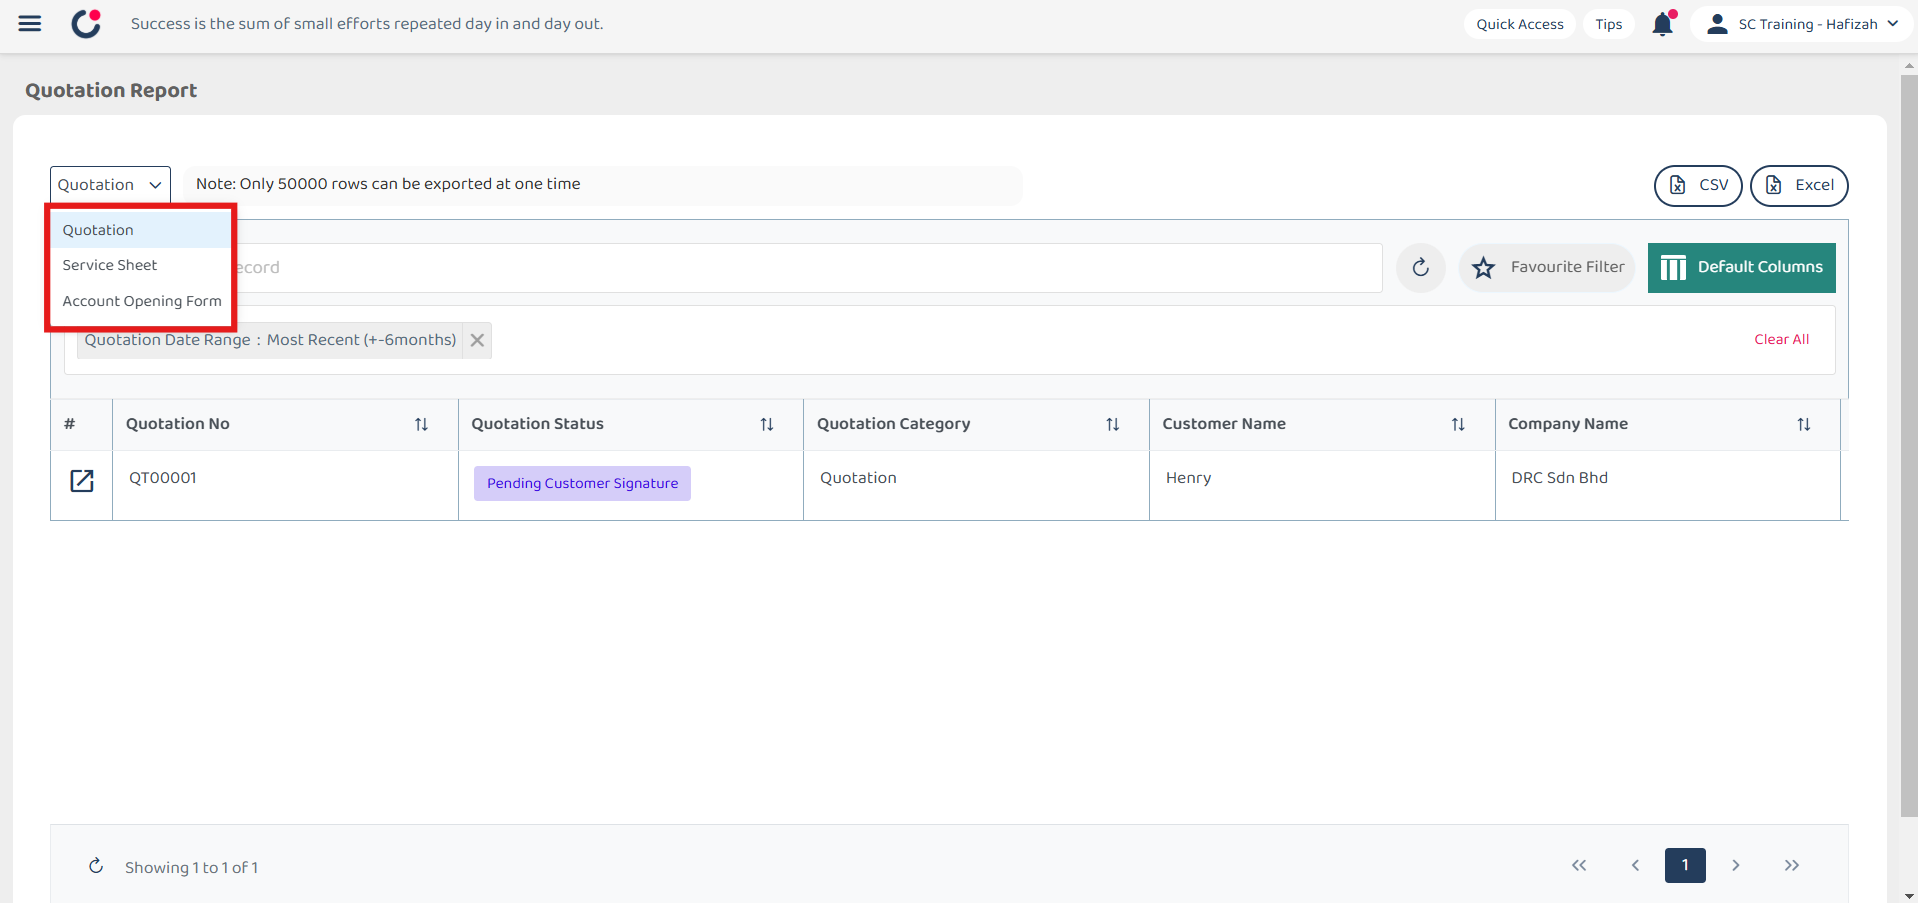
Task: Remove the Quotation Date Range filter chip
Action: (478, 340)
